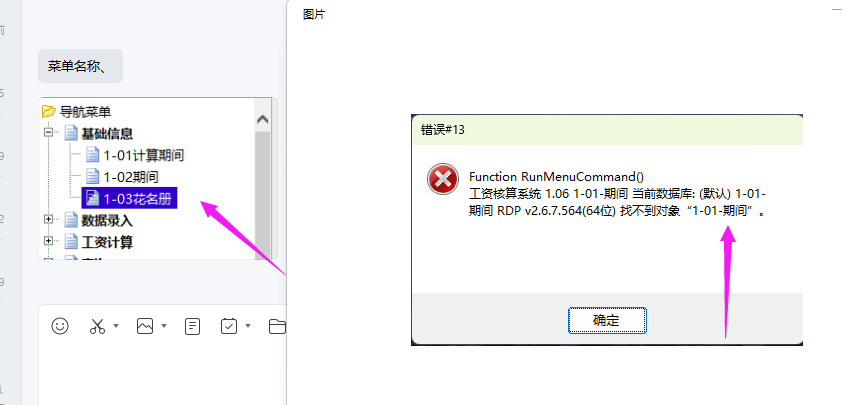Screen dimensions: 868x405
Task: Click the 确定 button in error dialog
Action: point(607,320)
